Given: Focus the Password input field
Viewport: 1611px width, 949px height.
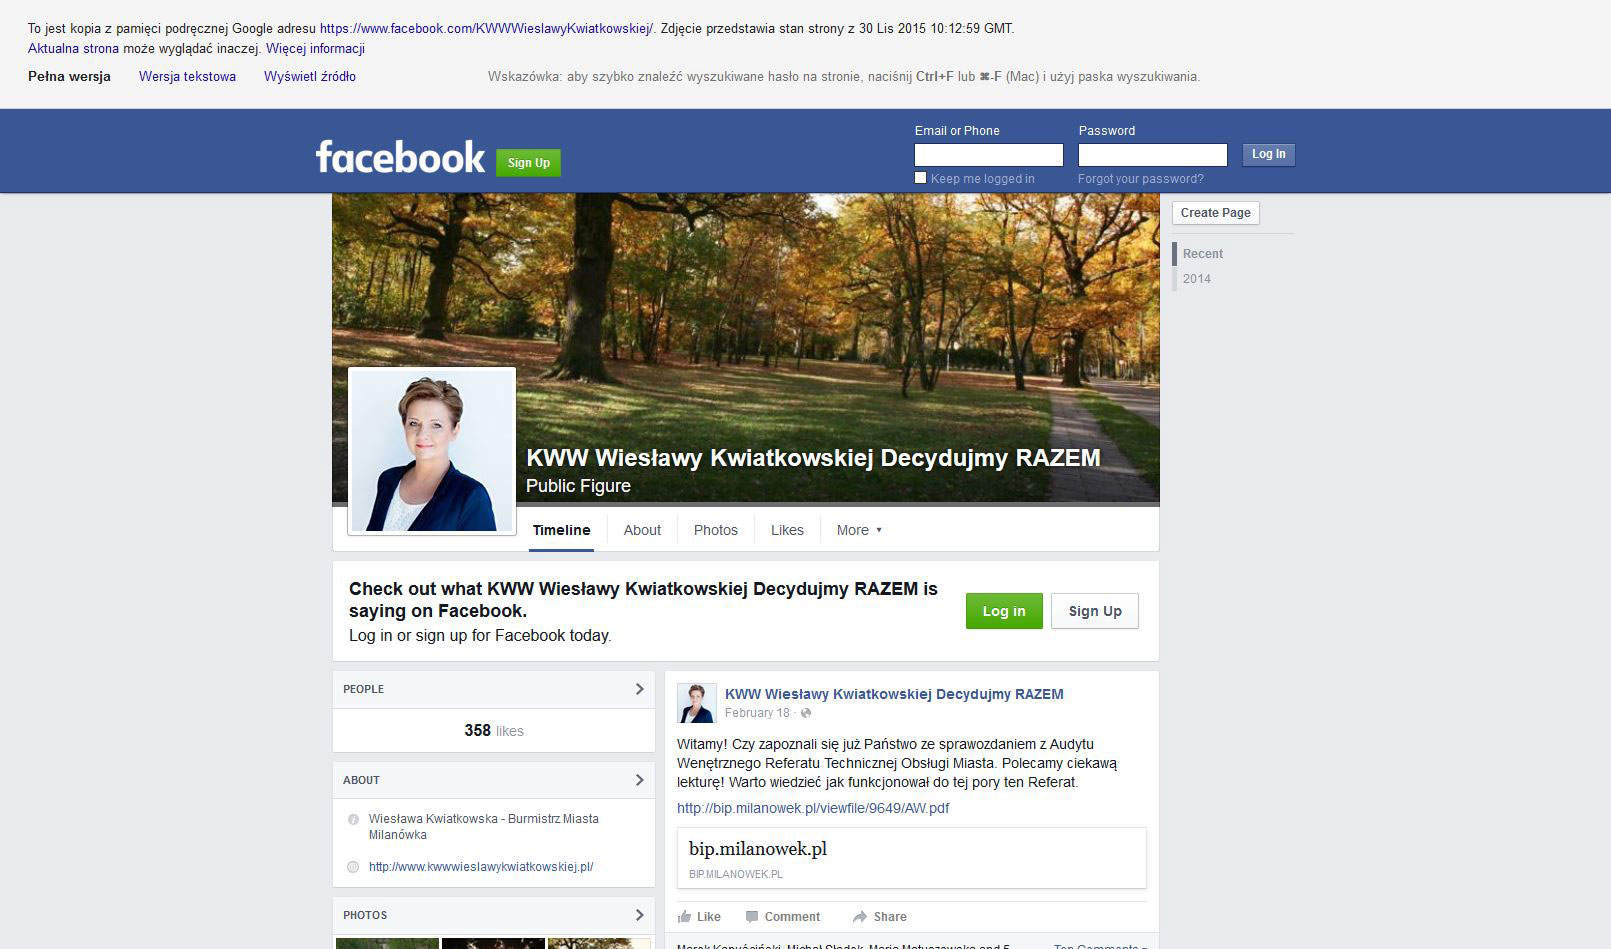Looking at the screenshot, I should pos(1153,155).
